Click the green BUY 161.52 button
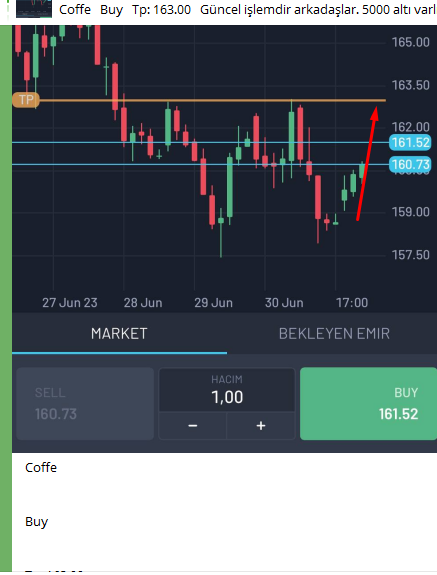This screenshot has height=575, width=437. (x=368, y=403)
